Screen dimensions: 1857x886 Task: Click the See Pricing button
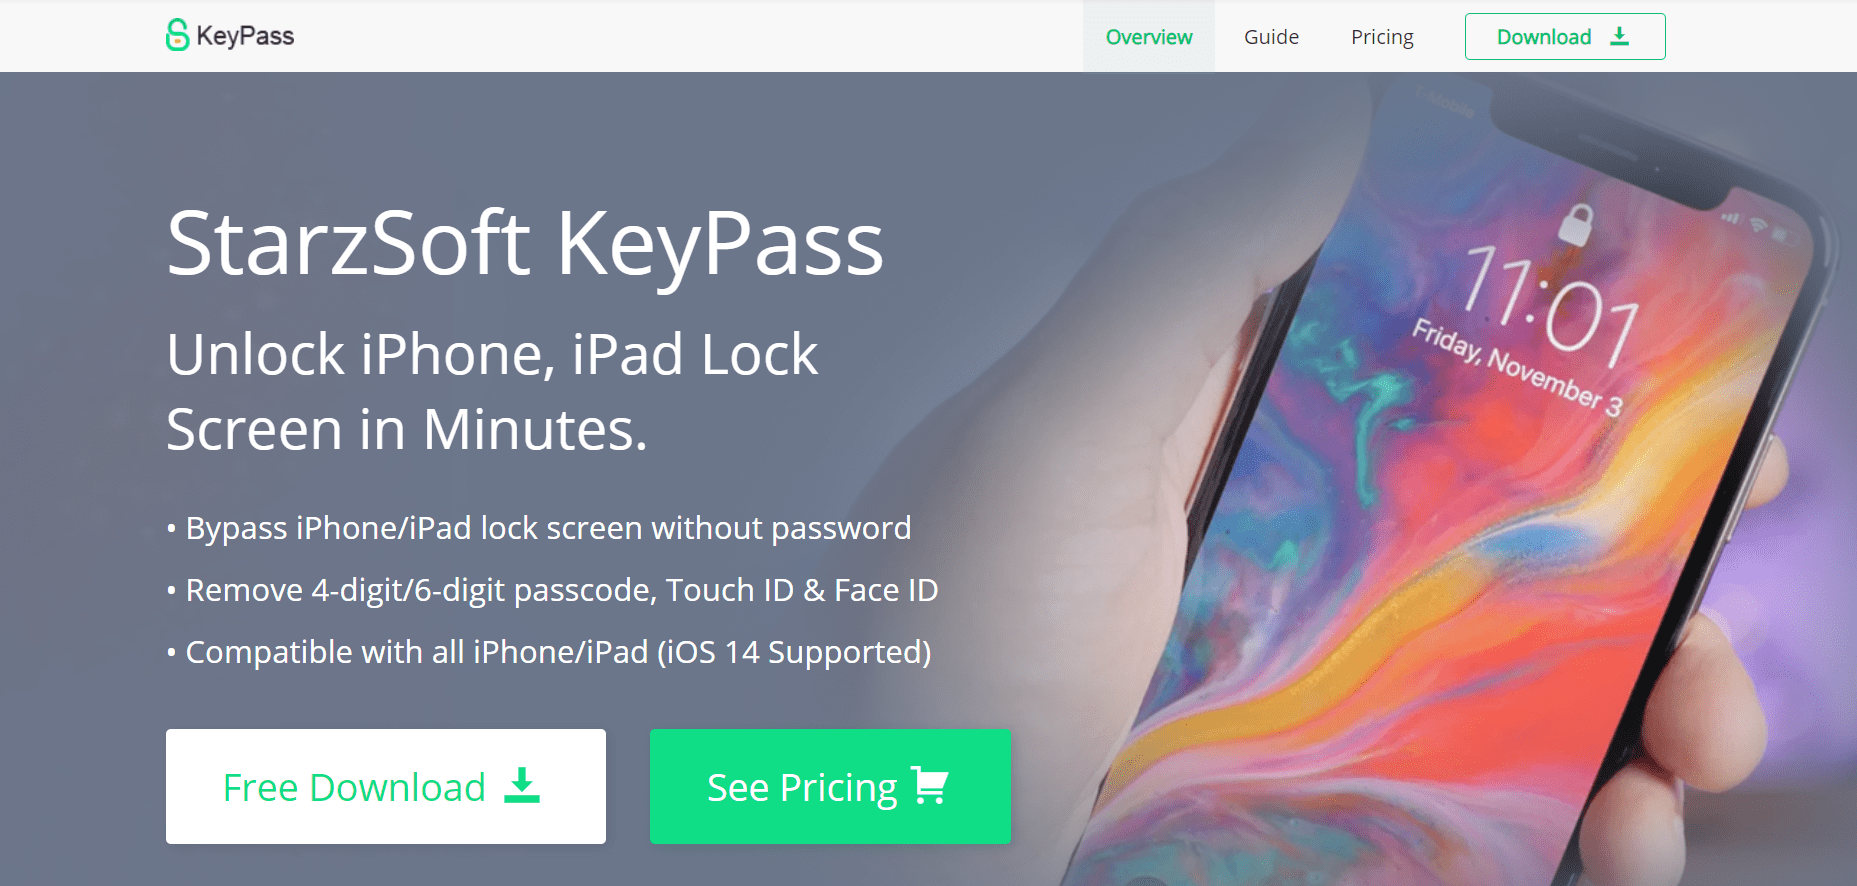[830, 786]
